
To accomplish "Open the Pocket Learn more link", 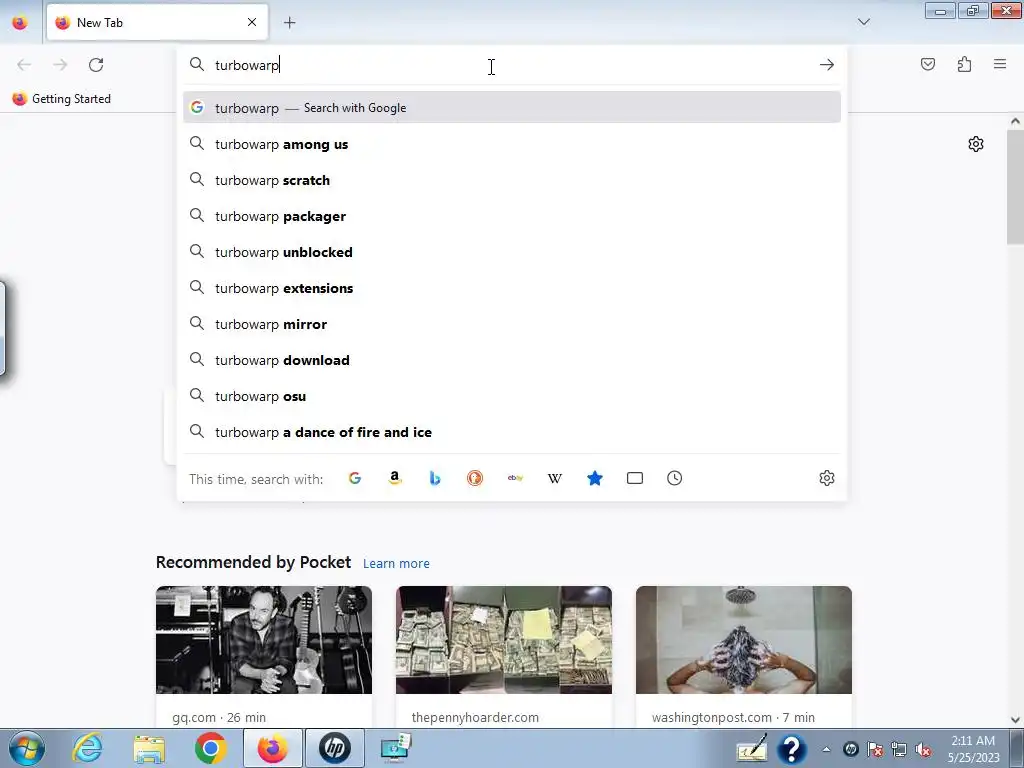I will point(396,564).
